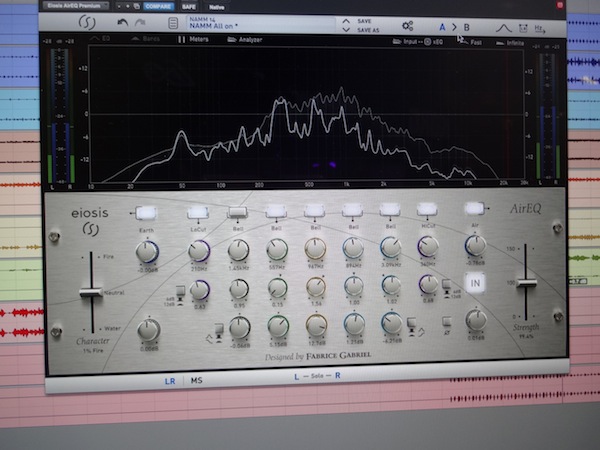Toggle the Meters display tab
This screenshot has height=450, width=600.
(x=193, y=39)
